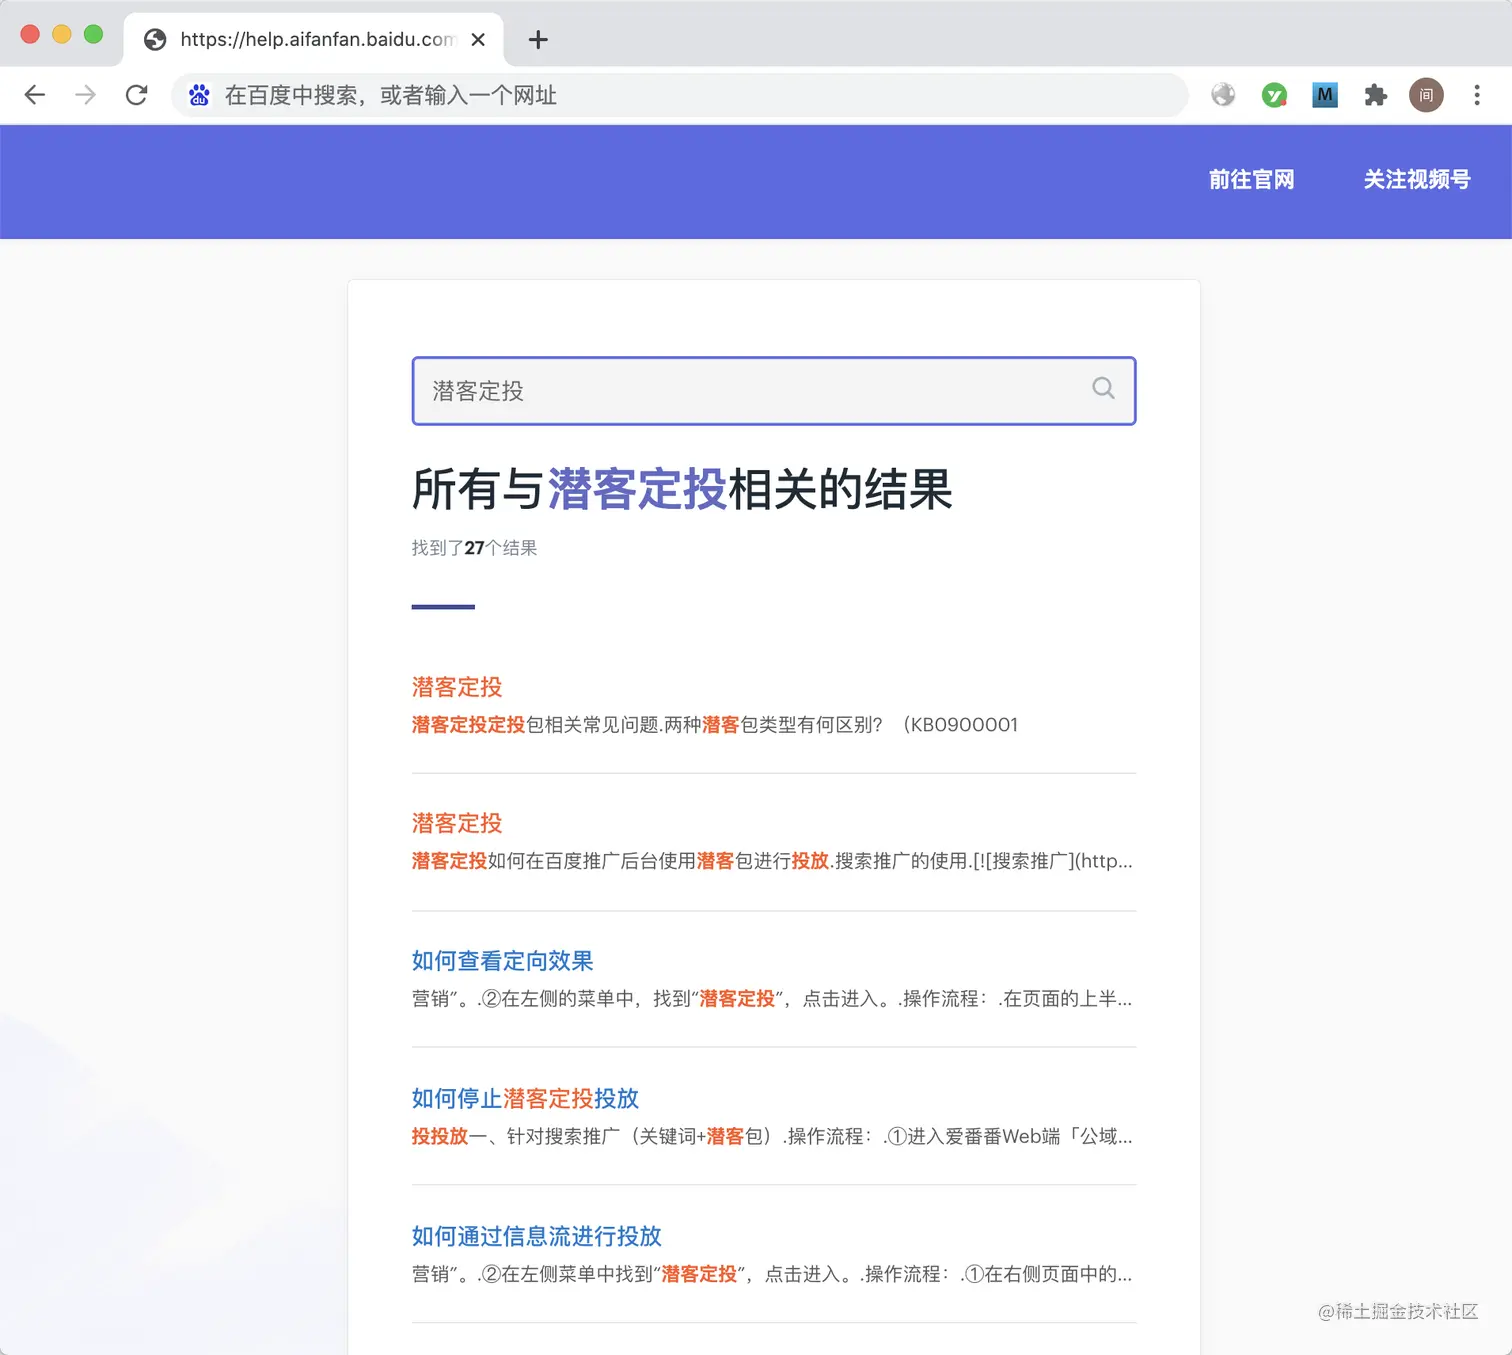
Task: Focus the browser address bar
Action: (x=680, y=95)
